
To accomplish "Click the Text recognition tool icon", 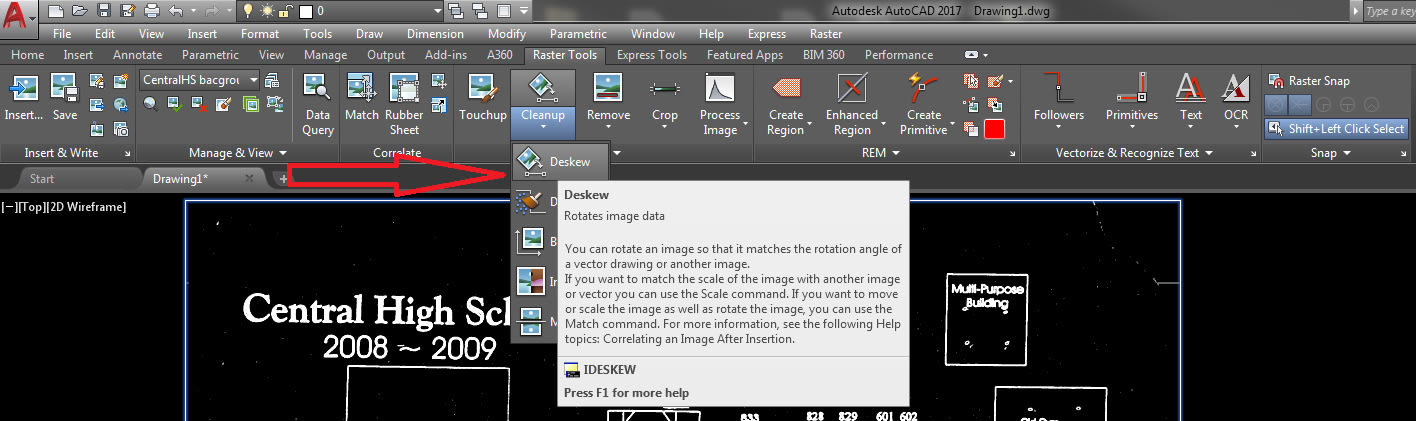I will coord(1190,98).
